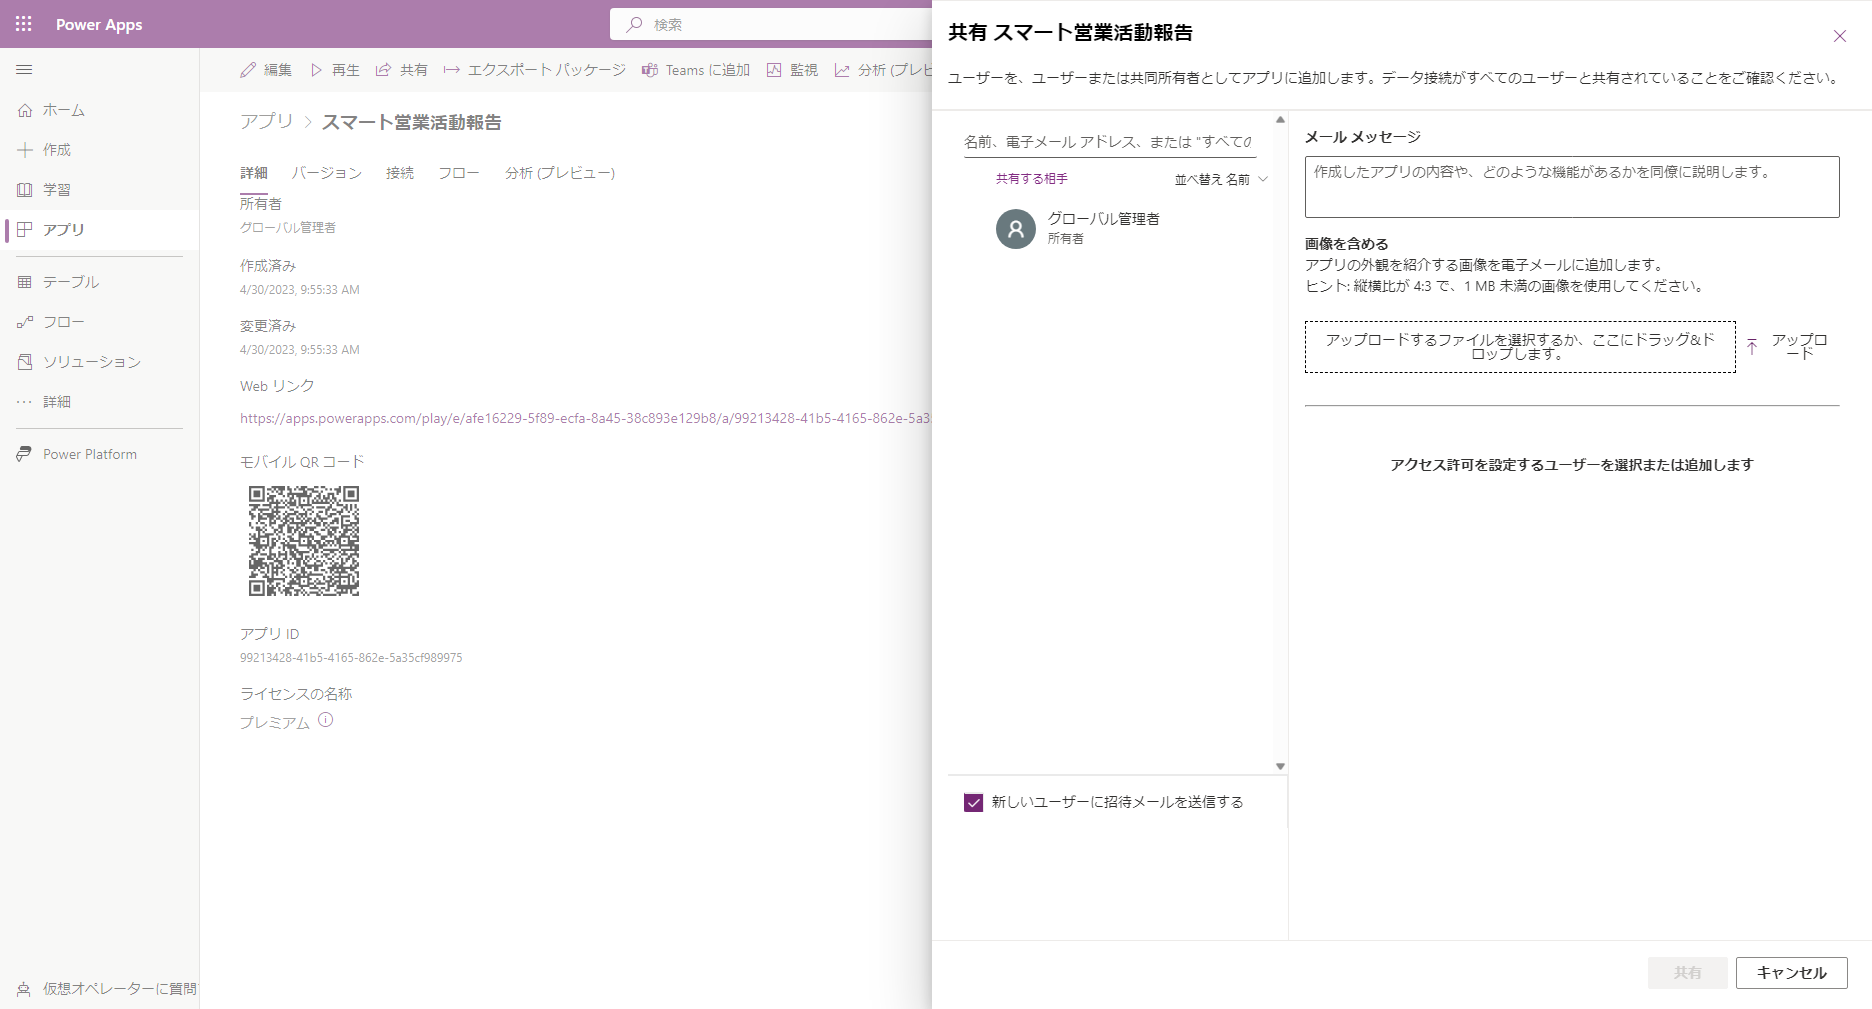Click スマート営業活動報告 breadcrumb title
Screen dimensions: 1872x1009
tap(412, 122)
